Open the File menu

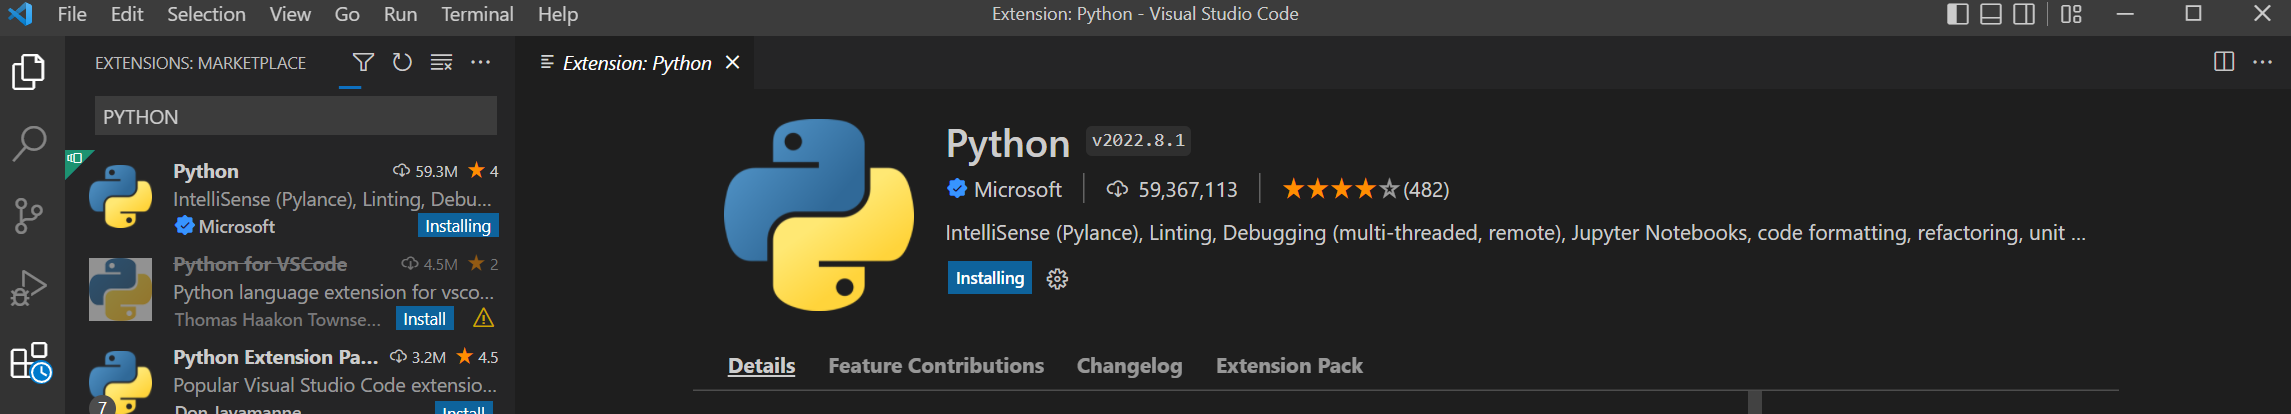(x=72, y=14)
